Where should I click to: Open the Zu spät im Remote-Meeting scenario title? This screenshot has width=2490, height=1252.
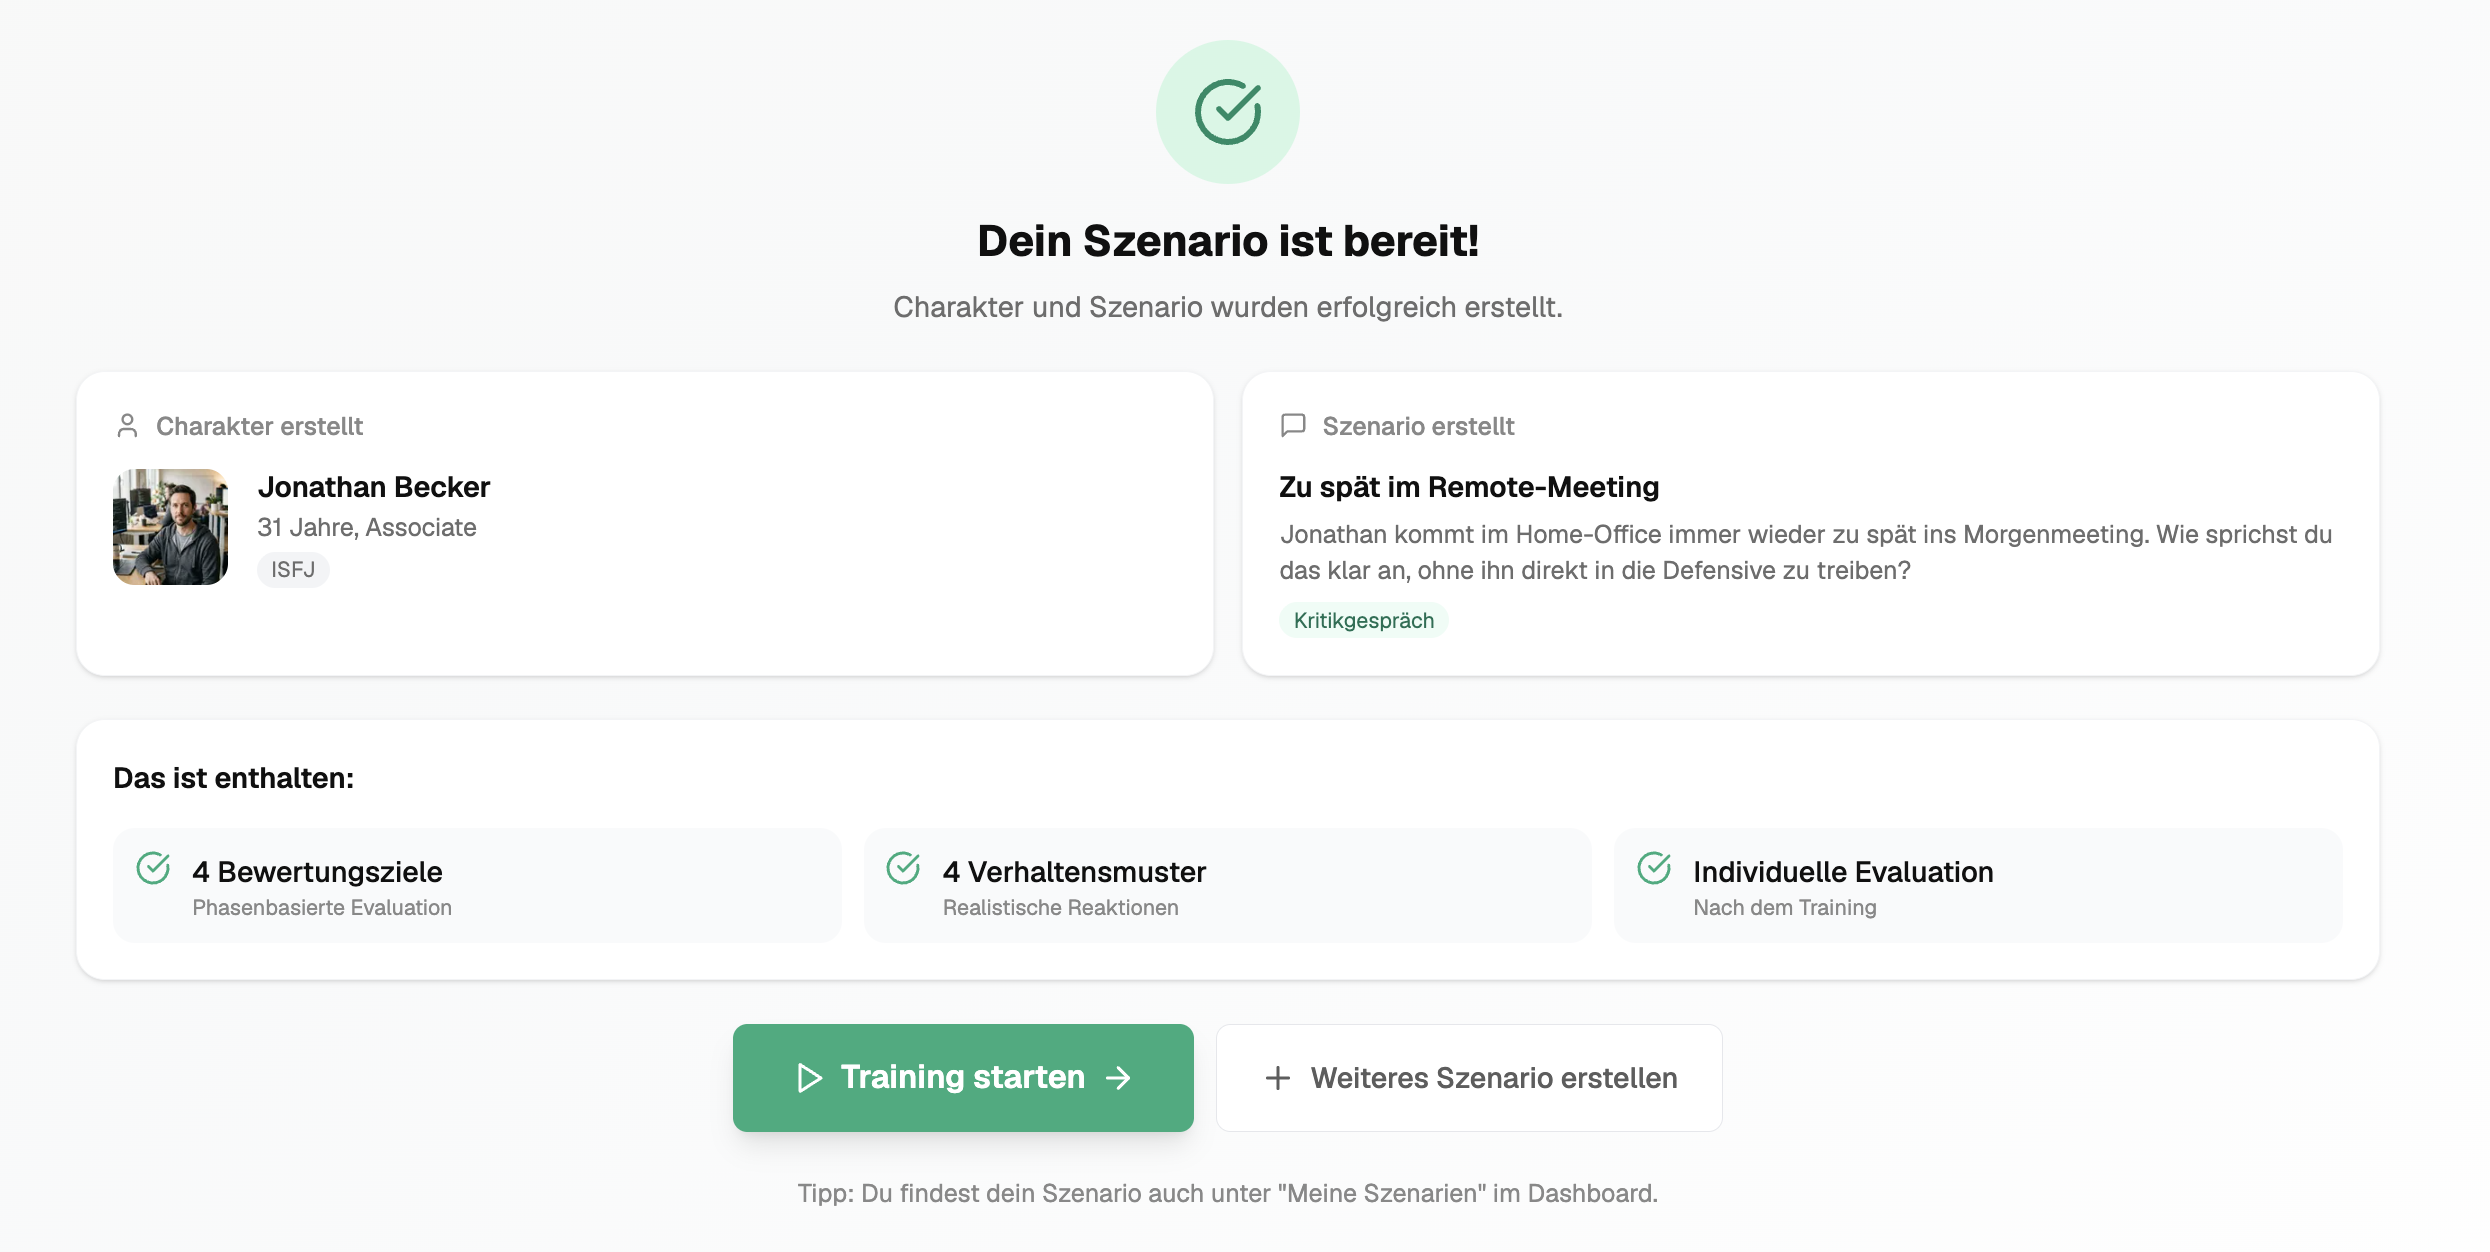1468,487
